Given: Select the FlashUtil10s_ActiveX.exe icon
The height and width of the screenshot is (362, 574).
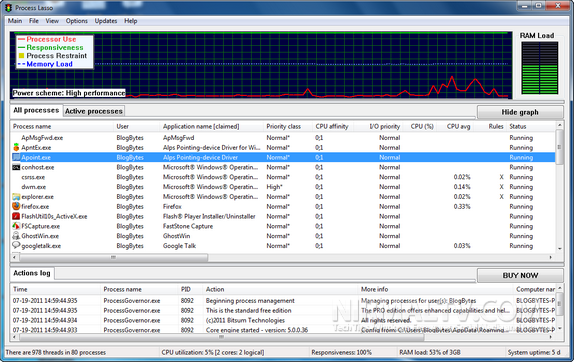Looking at the screenshot, I should point(16,216).
